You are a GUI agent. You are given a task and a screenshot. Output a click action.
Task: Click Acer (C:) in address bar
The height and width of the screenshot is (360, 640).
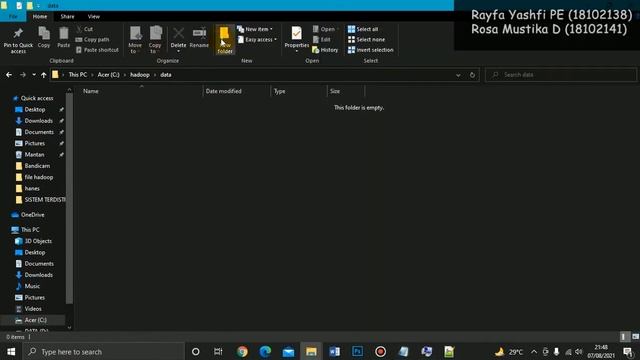(x=109, y=75)
